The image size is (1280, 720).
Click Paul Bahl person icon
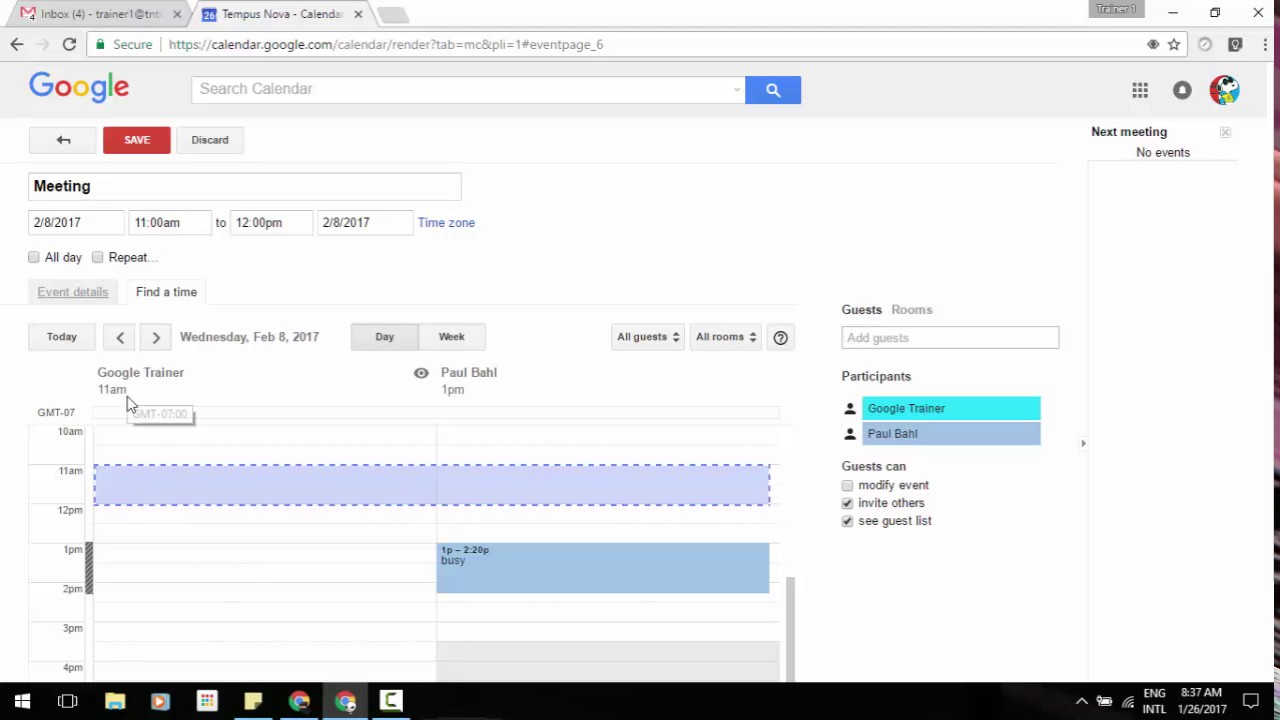[x=850, y=434]
